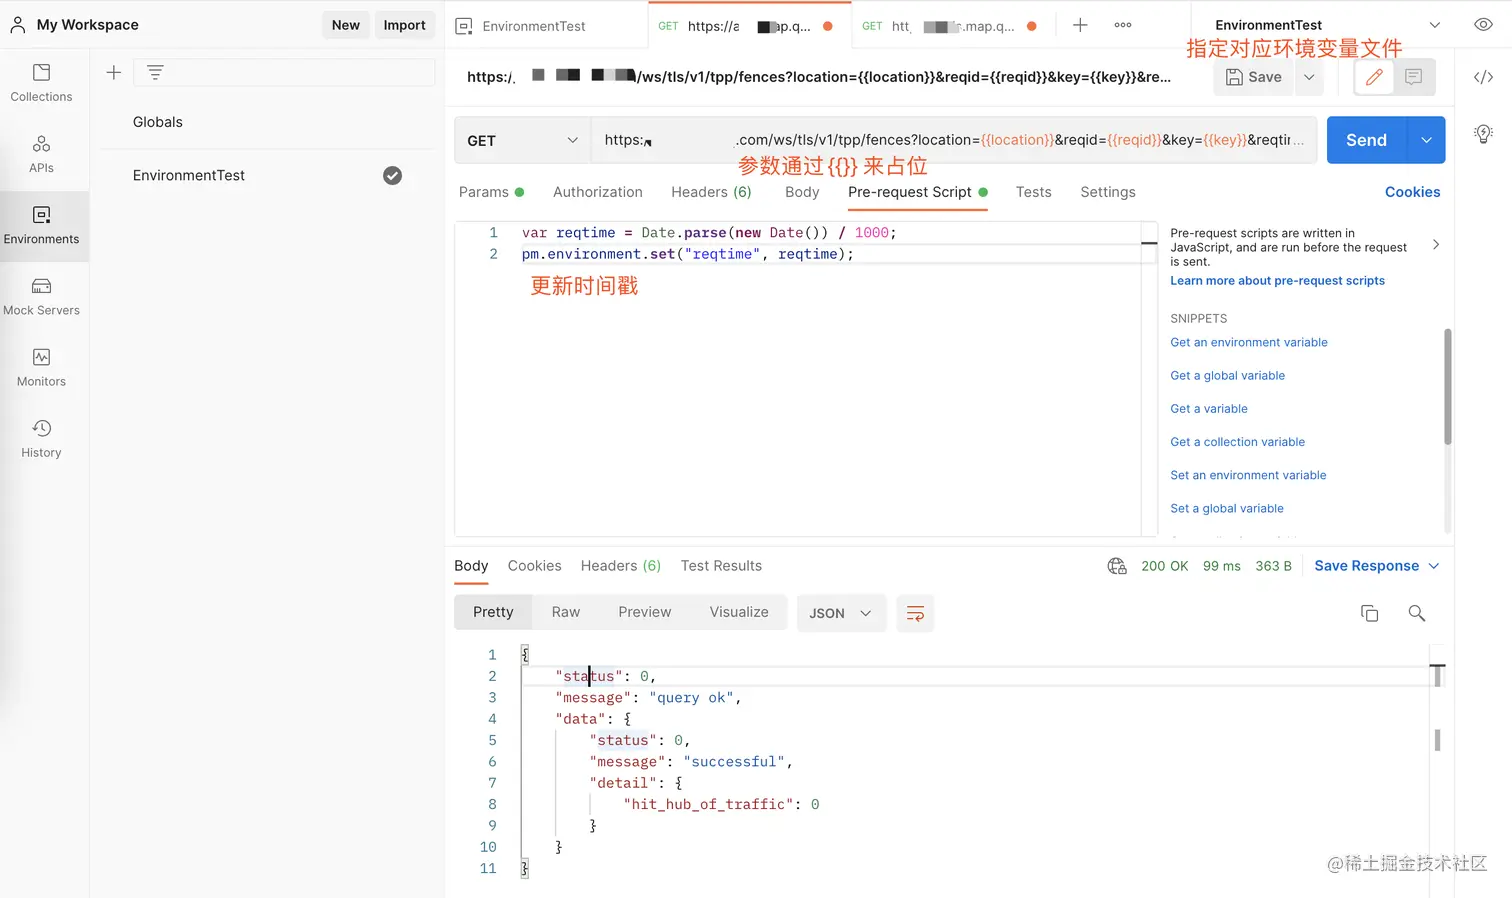Open the Cookies link
The height and width of the screenshot is (898, 1512).
click(1412, 192)
